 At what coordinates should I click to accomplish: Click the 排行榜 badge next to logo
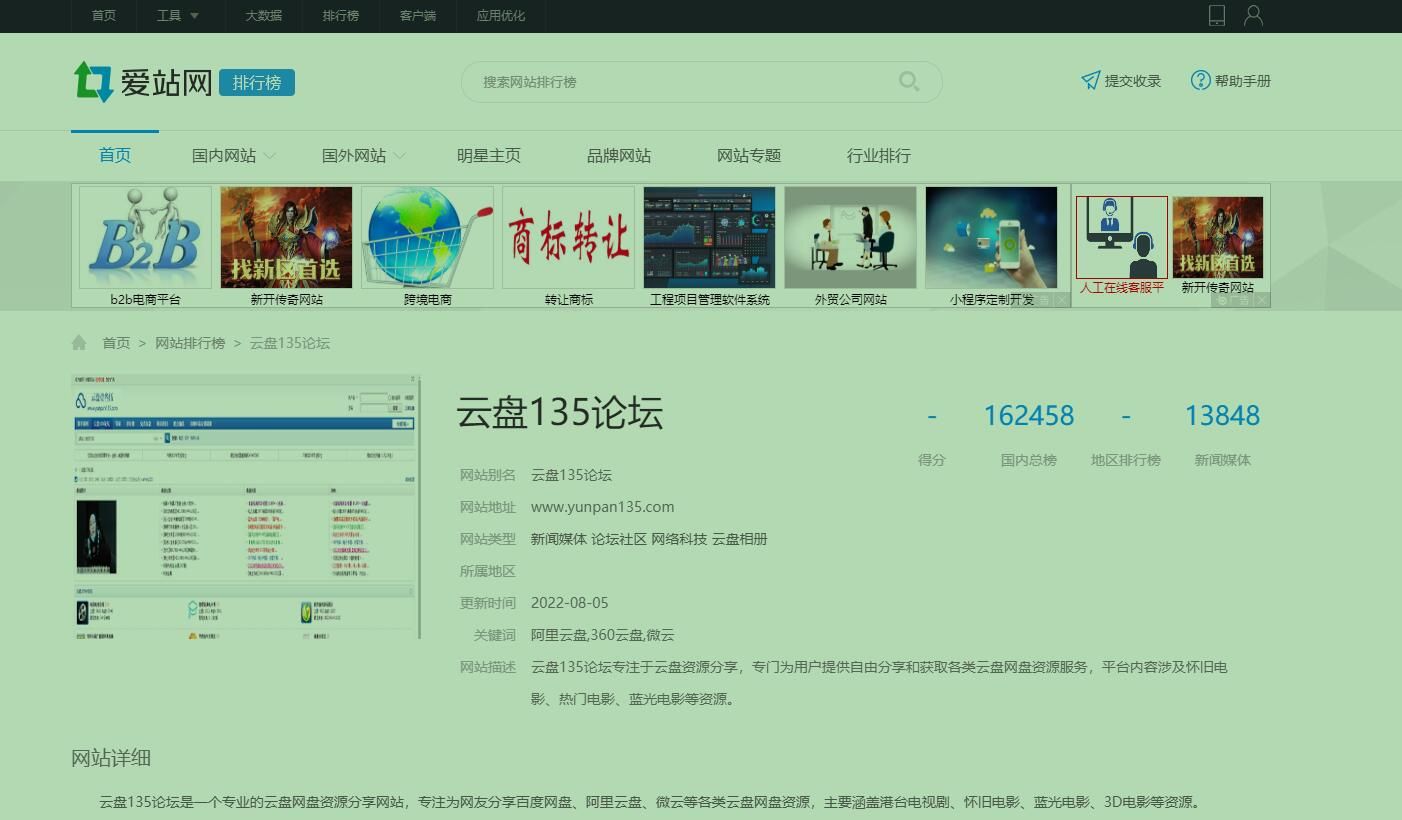pos(257,82)
